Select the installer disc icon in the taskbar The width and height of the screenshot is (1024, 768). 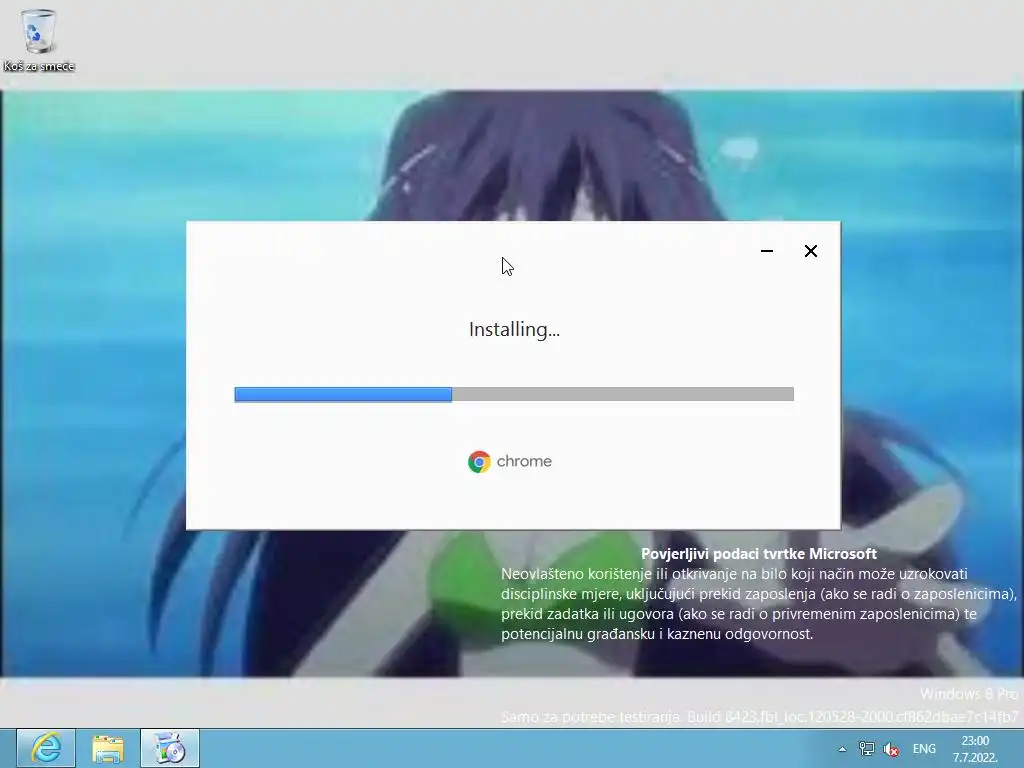pyautogui.click(x=170, y=748)
